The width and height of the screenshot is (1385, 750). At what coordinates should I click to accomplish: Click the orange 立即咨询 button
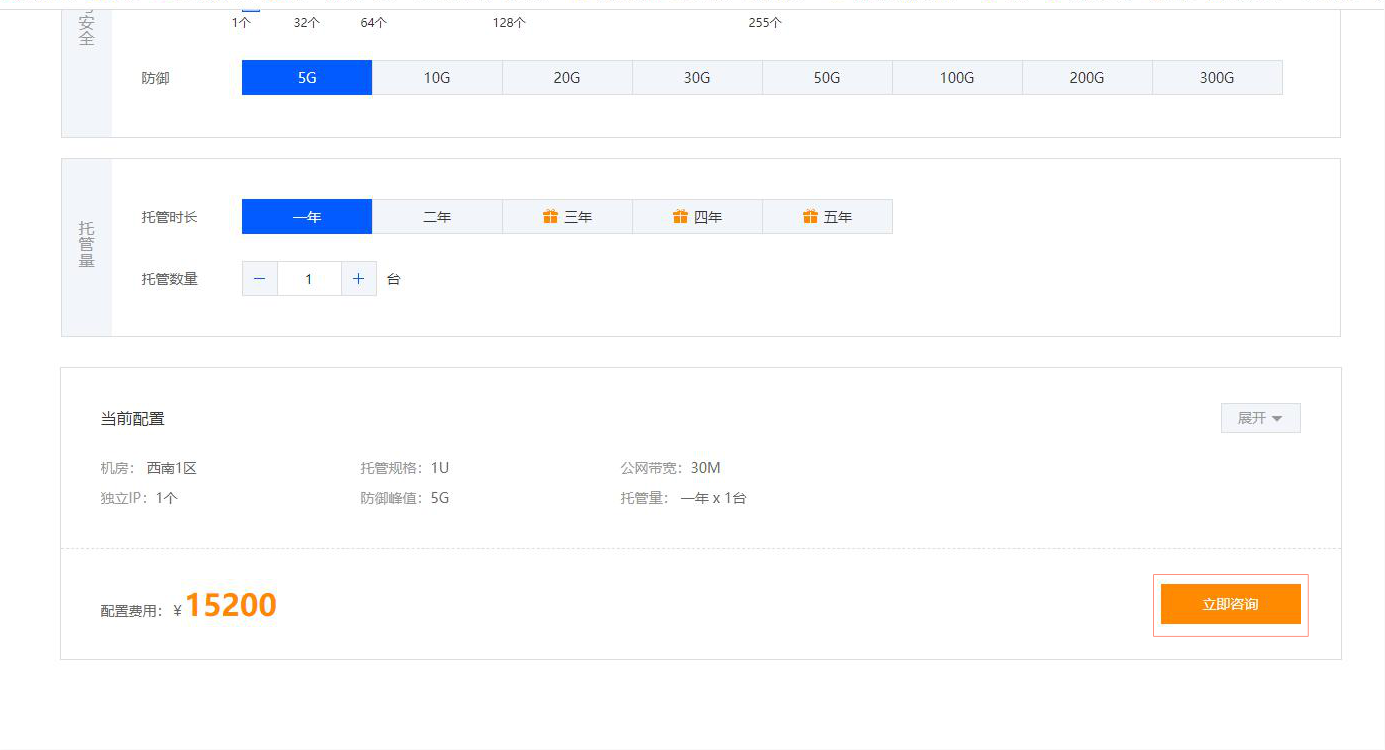click(1230, 604)
